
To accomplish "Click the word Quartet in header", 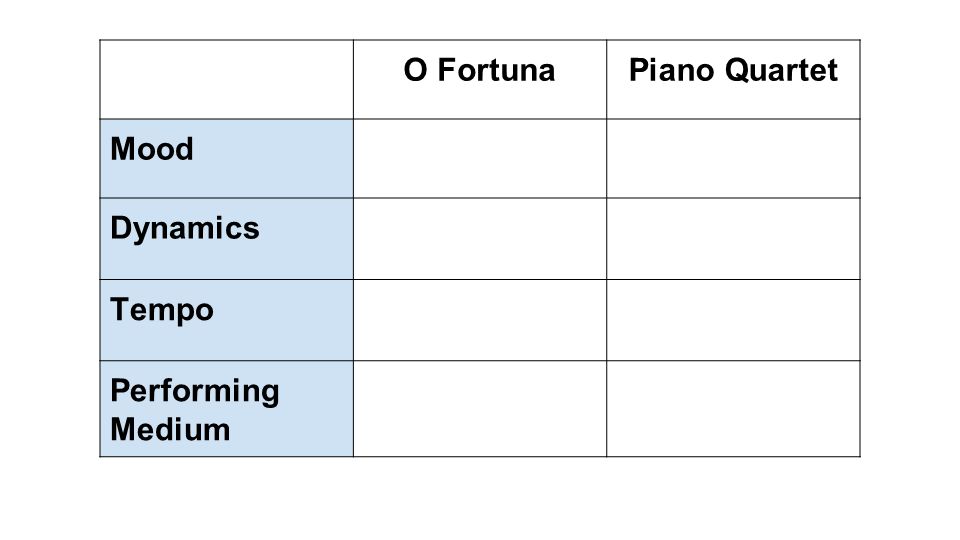I will [x=781, y=70].
